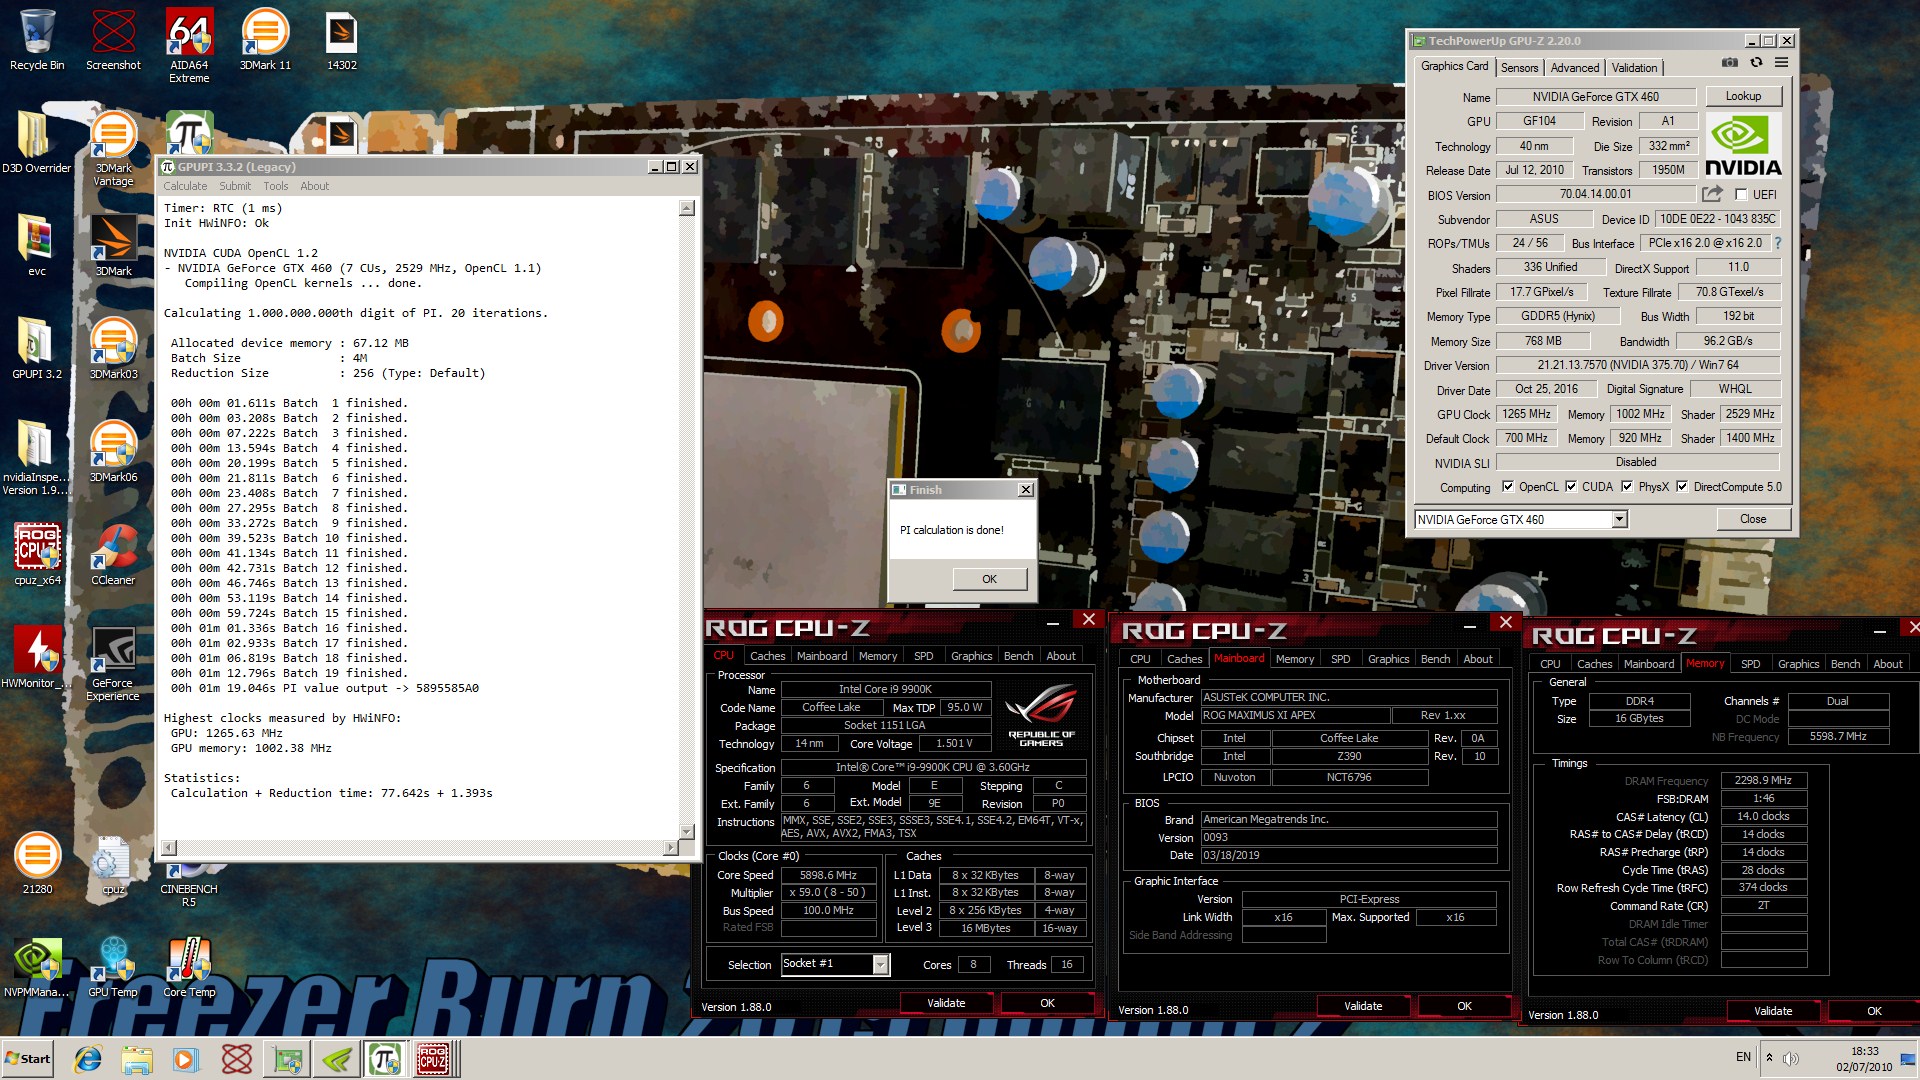Image resolution: width=1920 pixels, height=1080 pixels.
Task: Launch 3DMark06 shortcut
Action: pyautogui.click(x=113, y=453)
